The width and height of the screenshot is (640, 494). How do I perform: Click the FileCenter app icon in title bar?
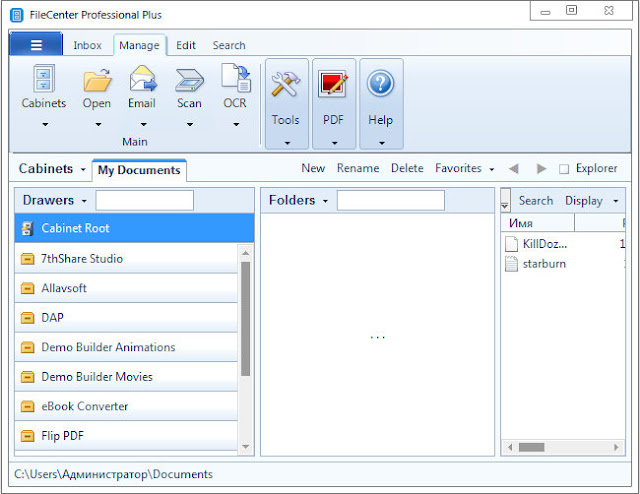[17, 15]
